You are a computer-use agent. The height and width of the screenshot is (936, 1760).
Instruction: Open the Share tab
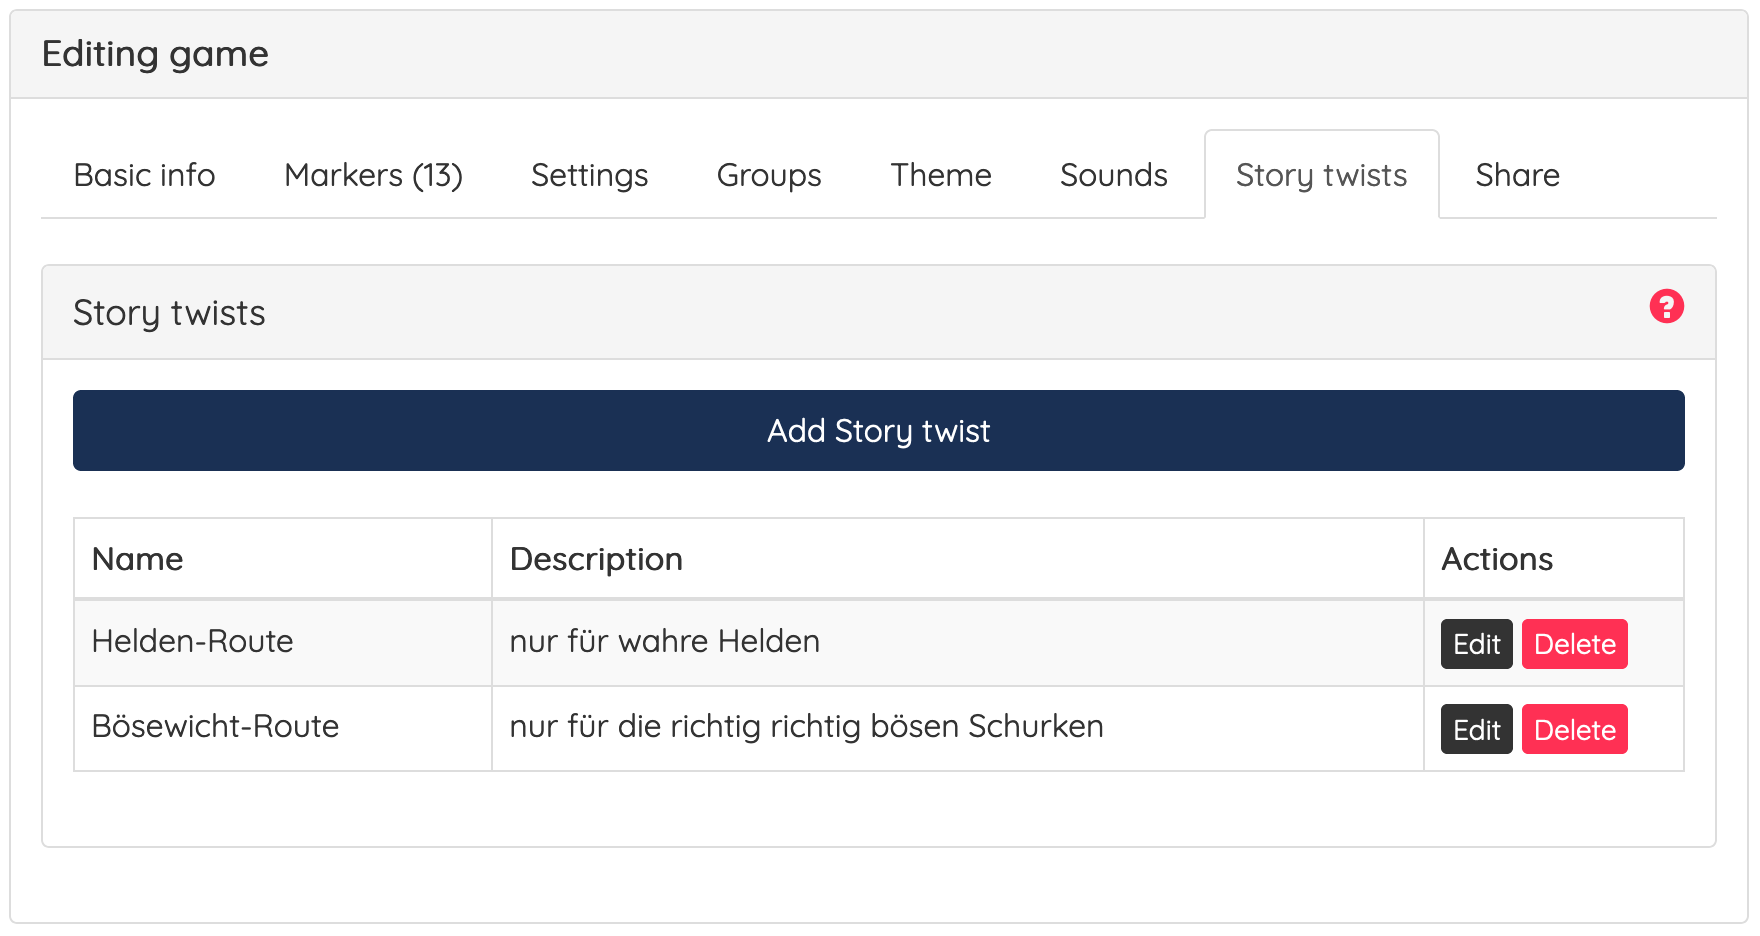(1517, 175)
